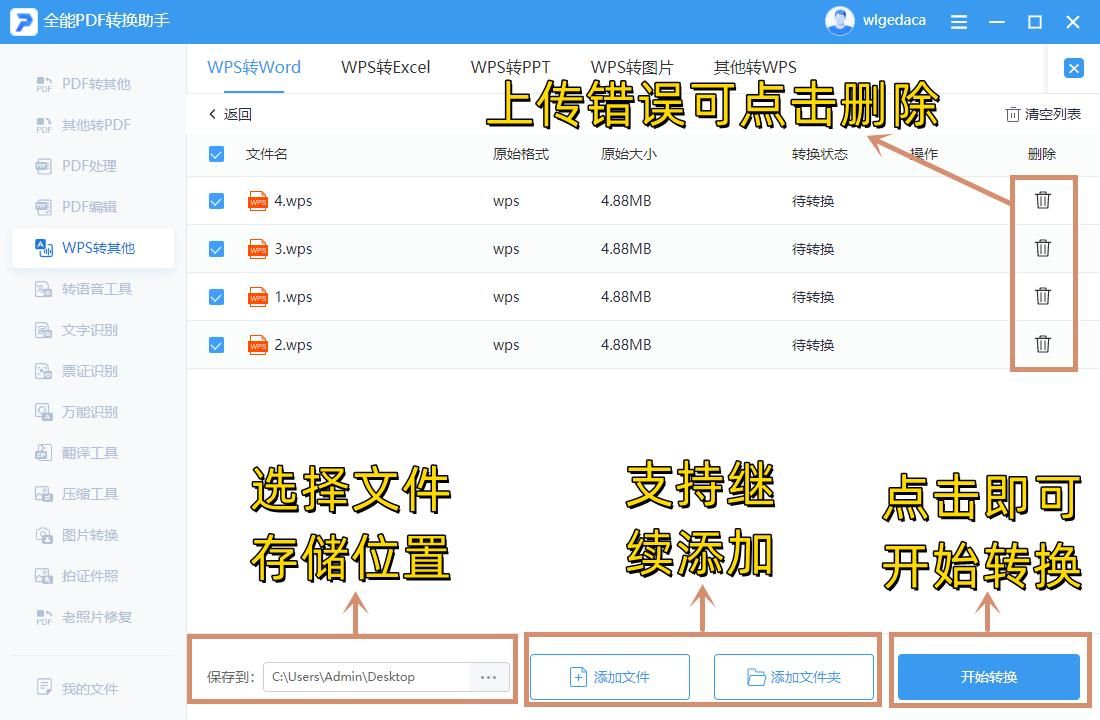Open PDF转其他 in the sidebar

pos(93,84)
